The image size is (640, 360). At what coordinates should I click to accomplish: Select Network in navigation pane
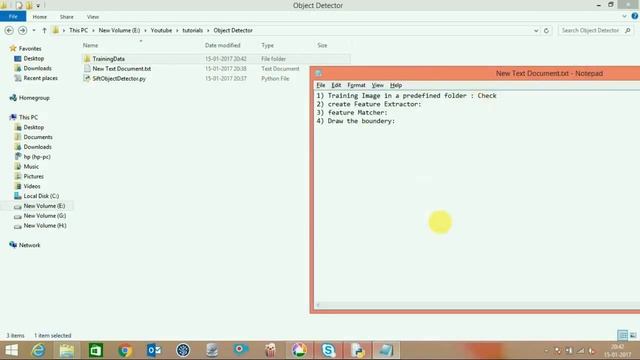(x=29, y=245)
